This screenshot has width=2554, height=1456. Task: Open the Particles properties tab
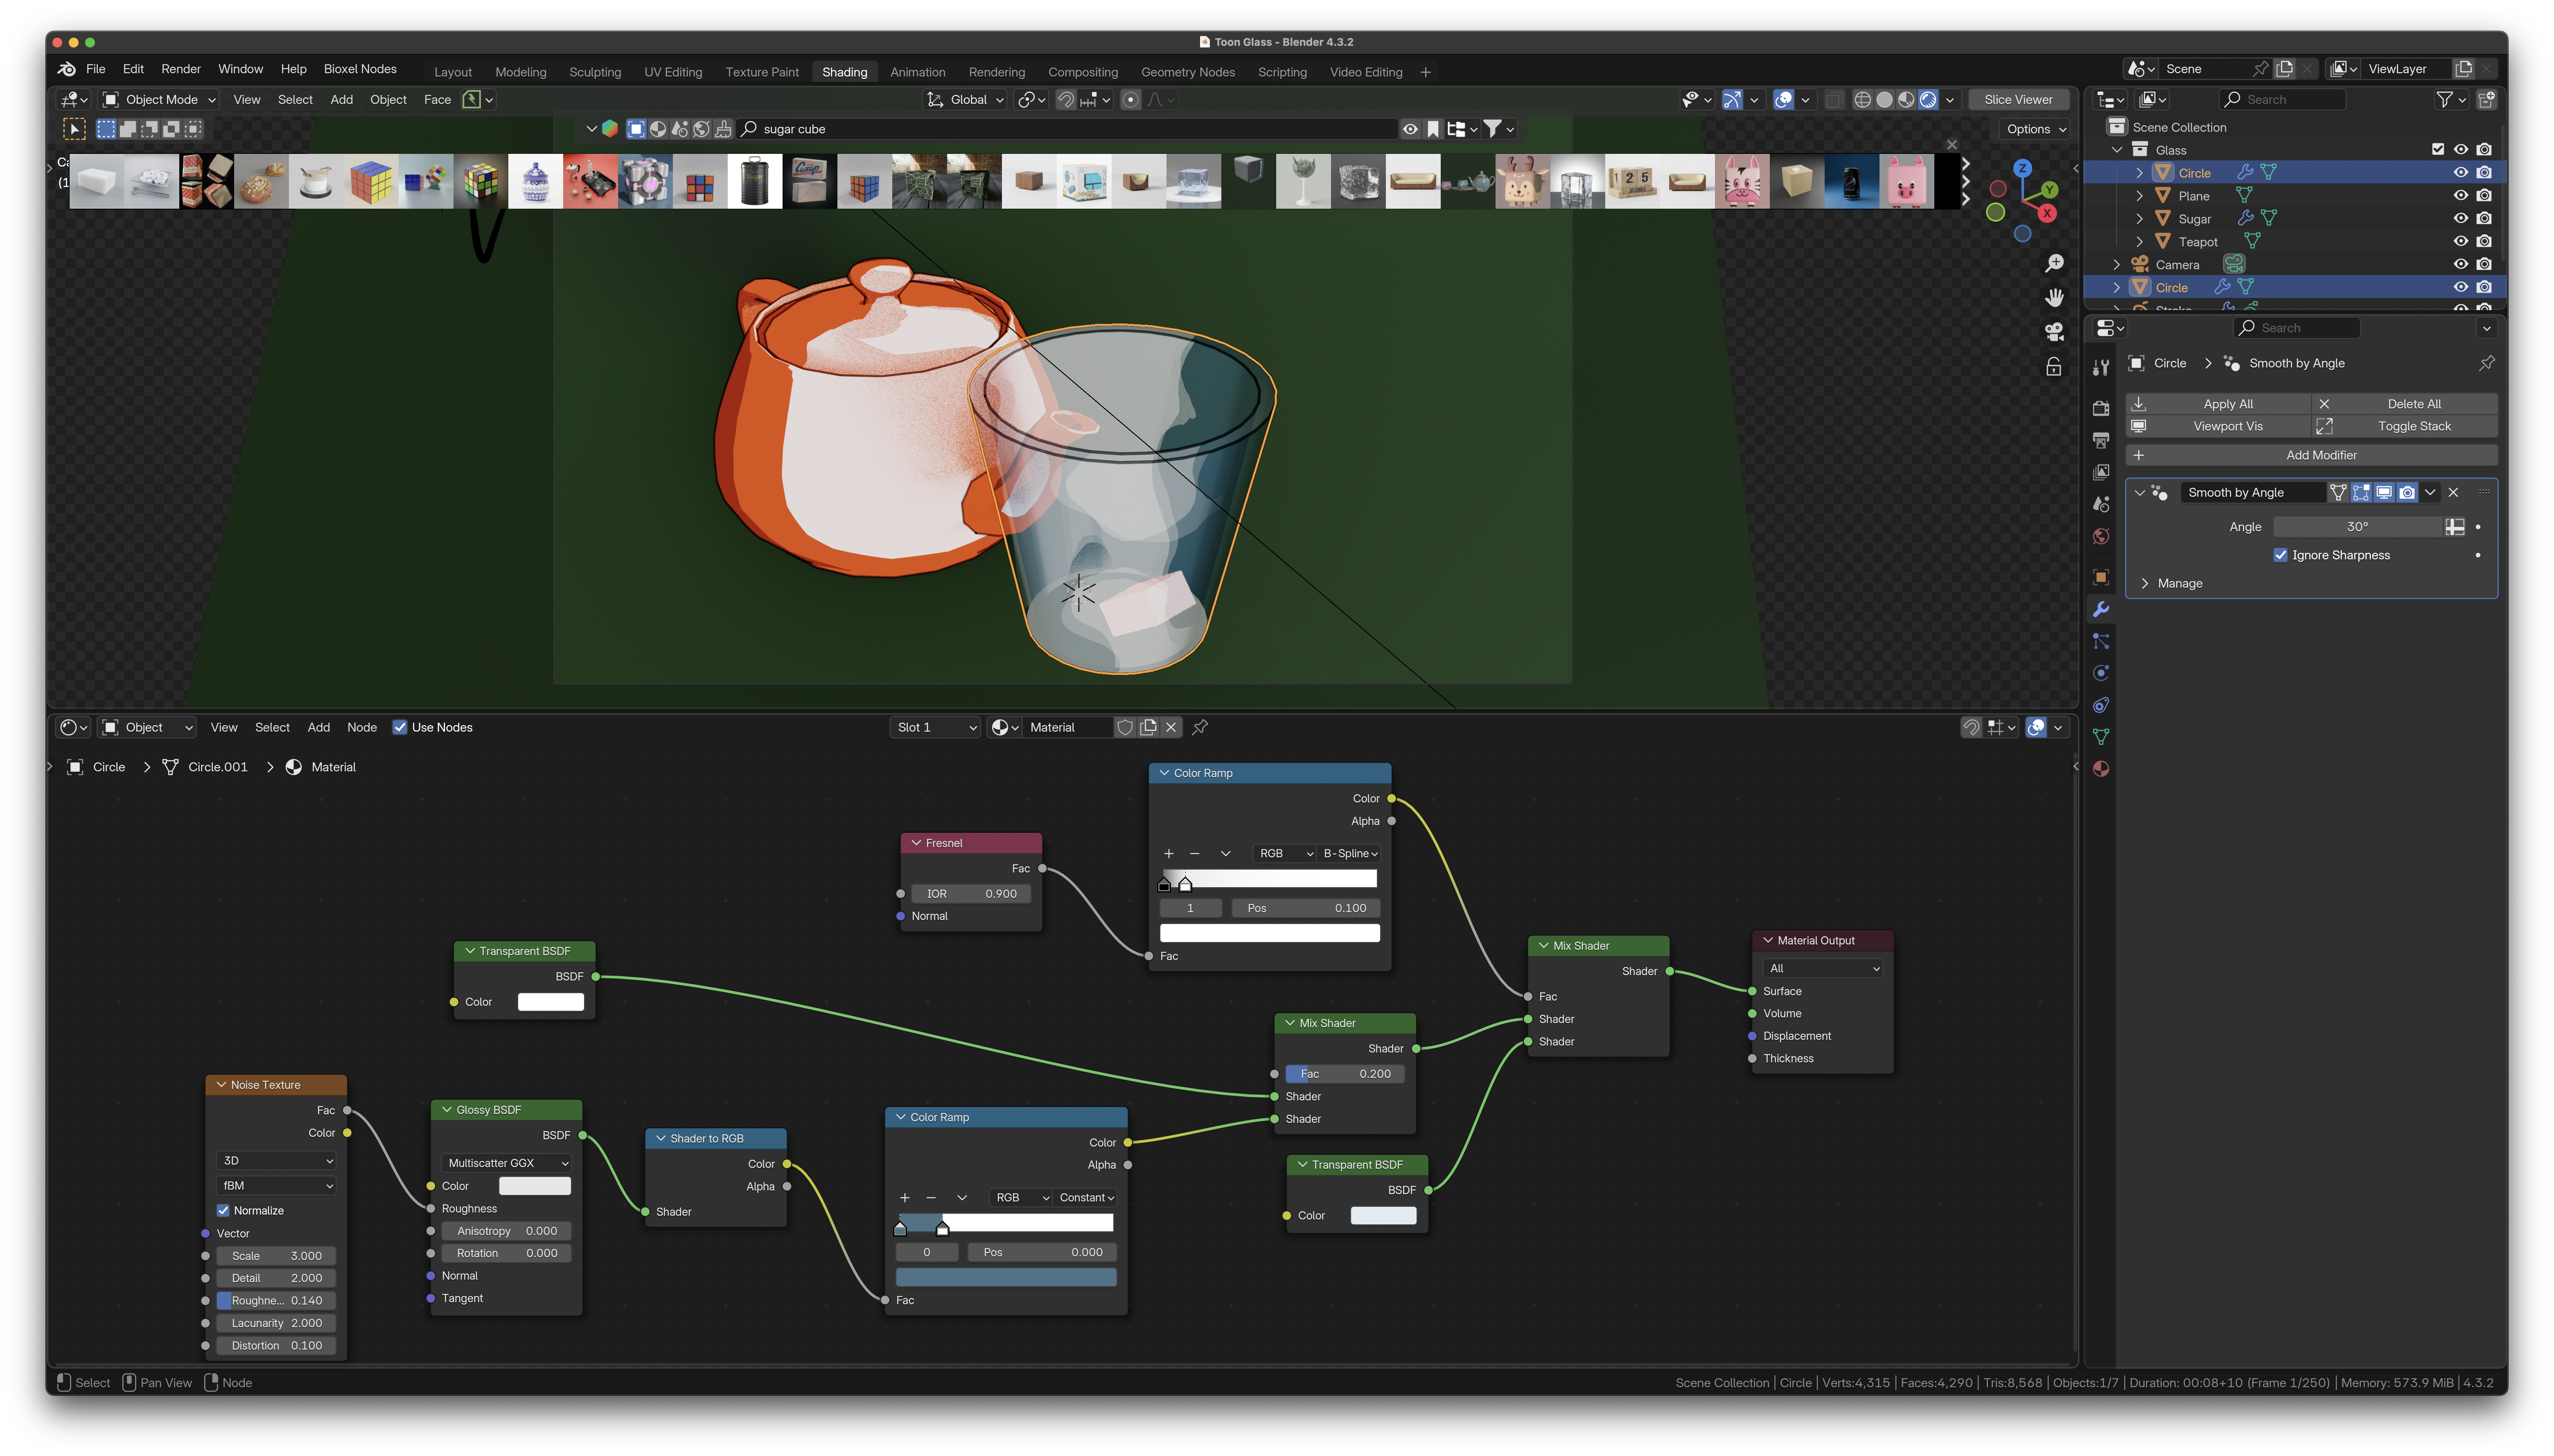pos(2101,641)
